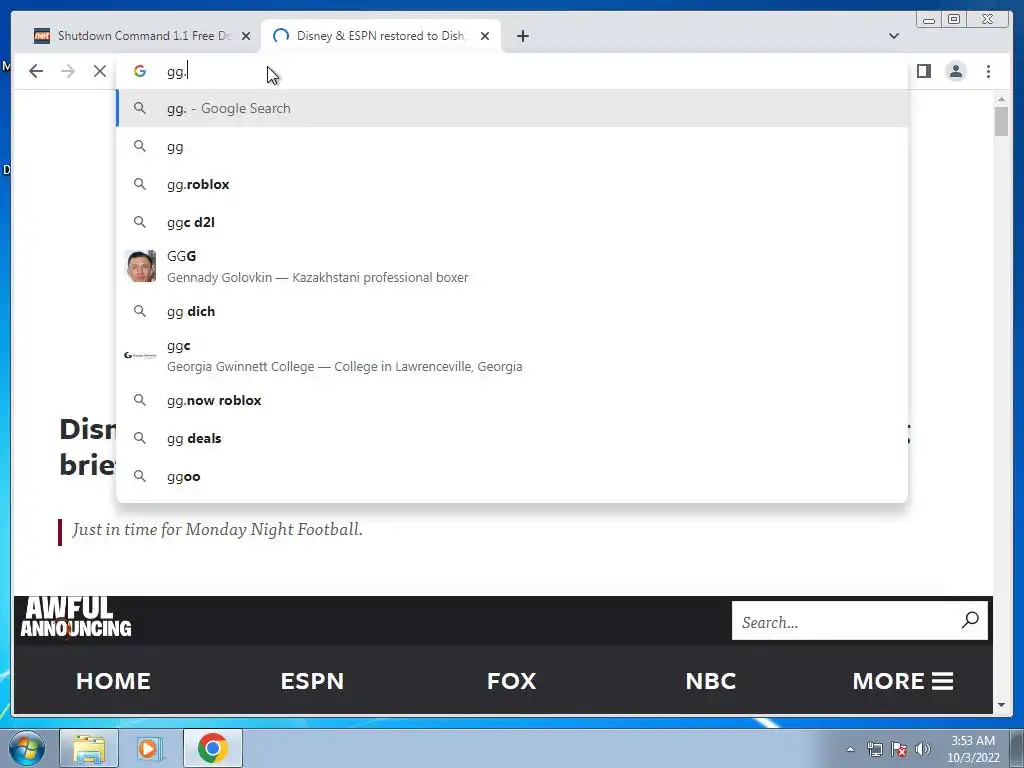The image size is (1024, 768).
Task: Close the Disney & ESPN tab
Action: click(x=485, y=36)
